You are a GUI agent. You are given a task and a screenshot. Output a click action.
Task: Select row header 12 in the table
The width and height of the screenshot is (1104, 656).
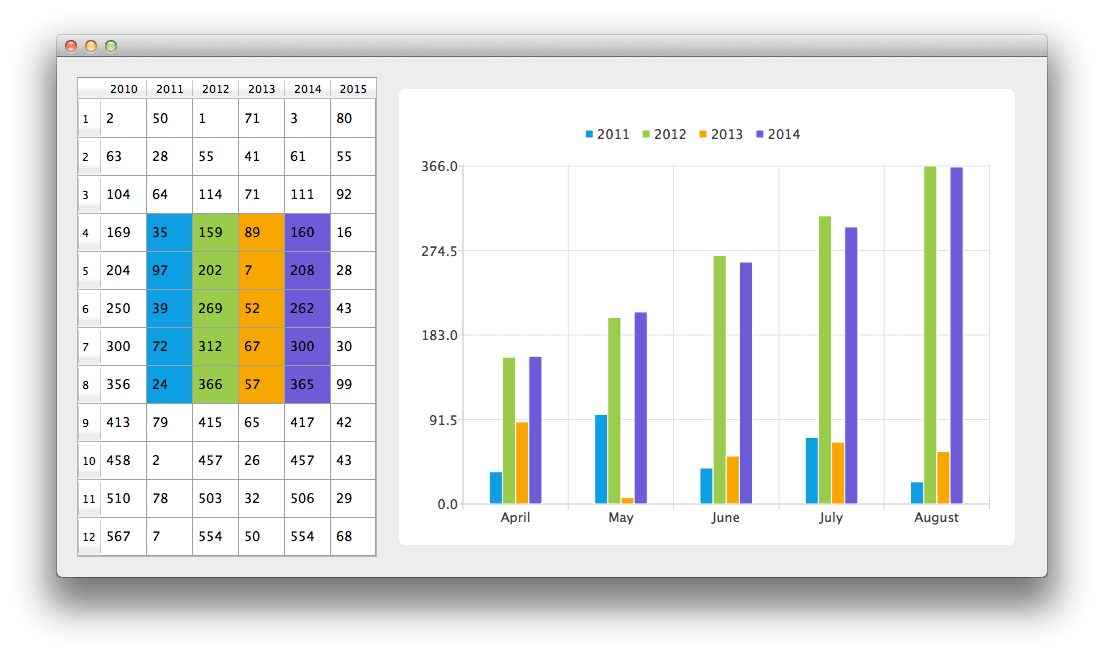86,536
